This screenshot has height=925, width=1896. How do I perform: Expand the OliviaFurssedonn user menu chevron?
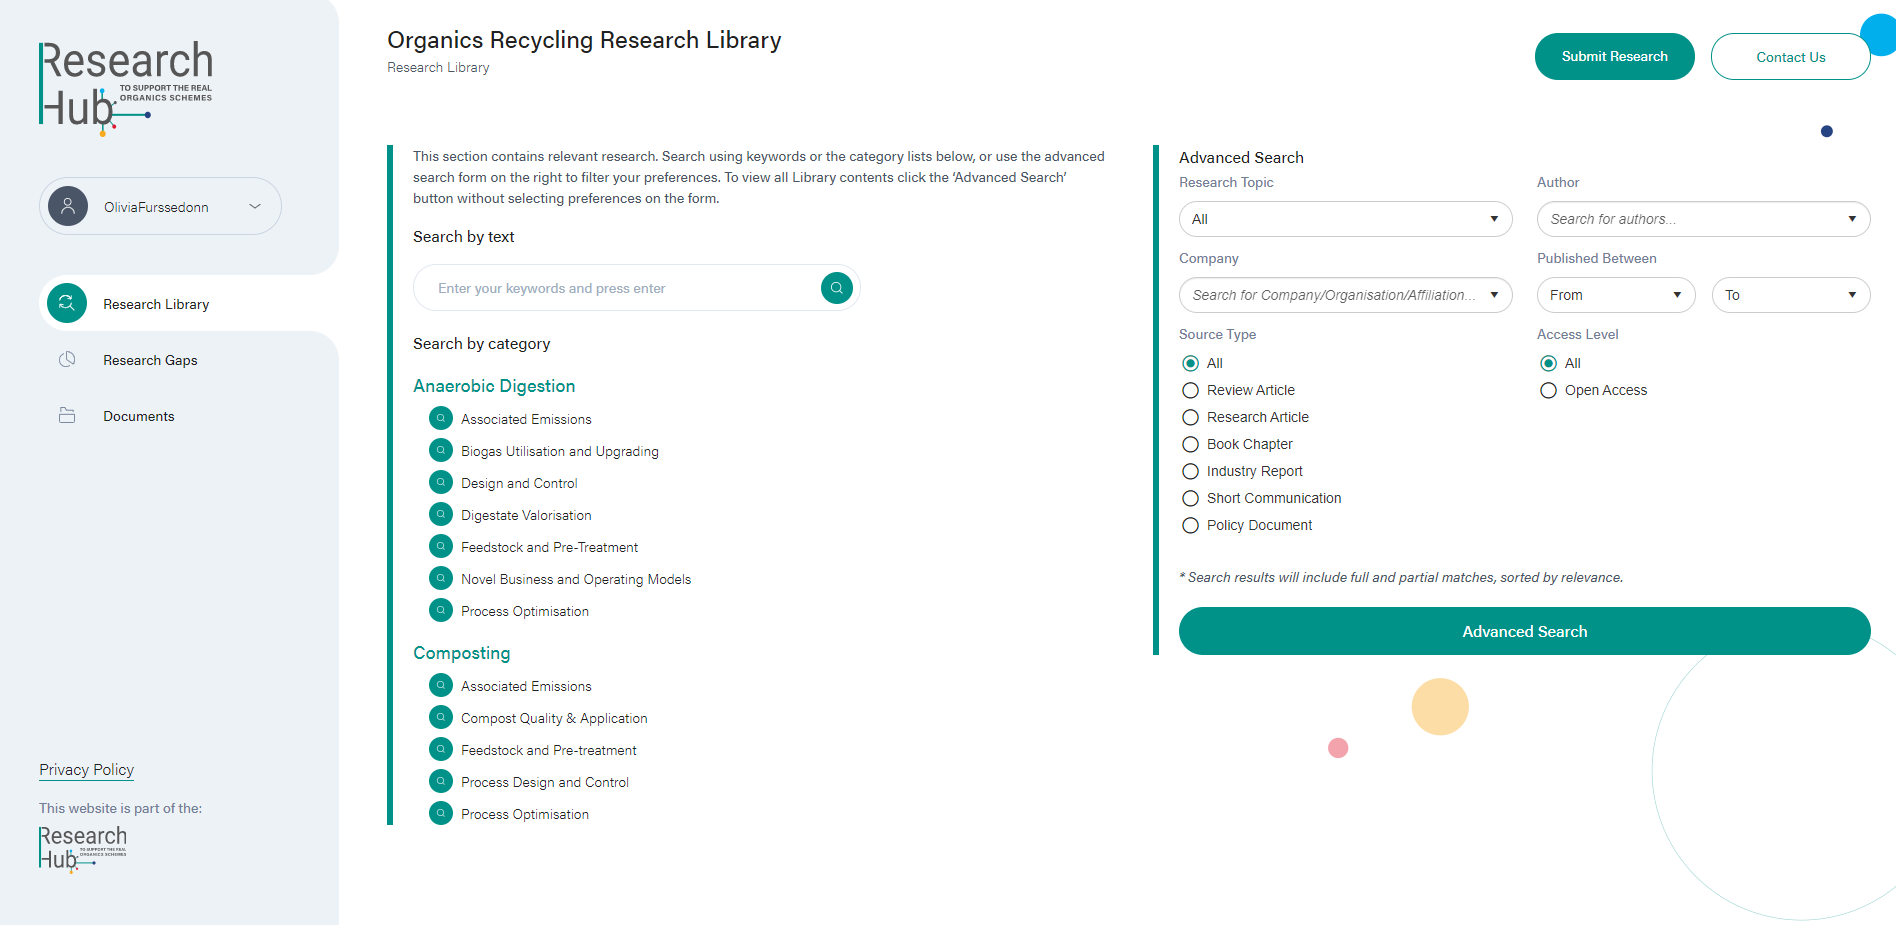point(255,206)
